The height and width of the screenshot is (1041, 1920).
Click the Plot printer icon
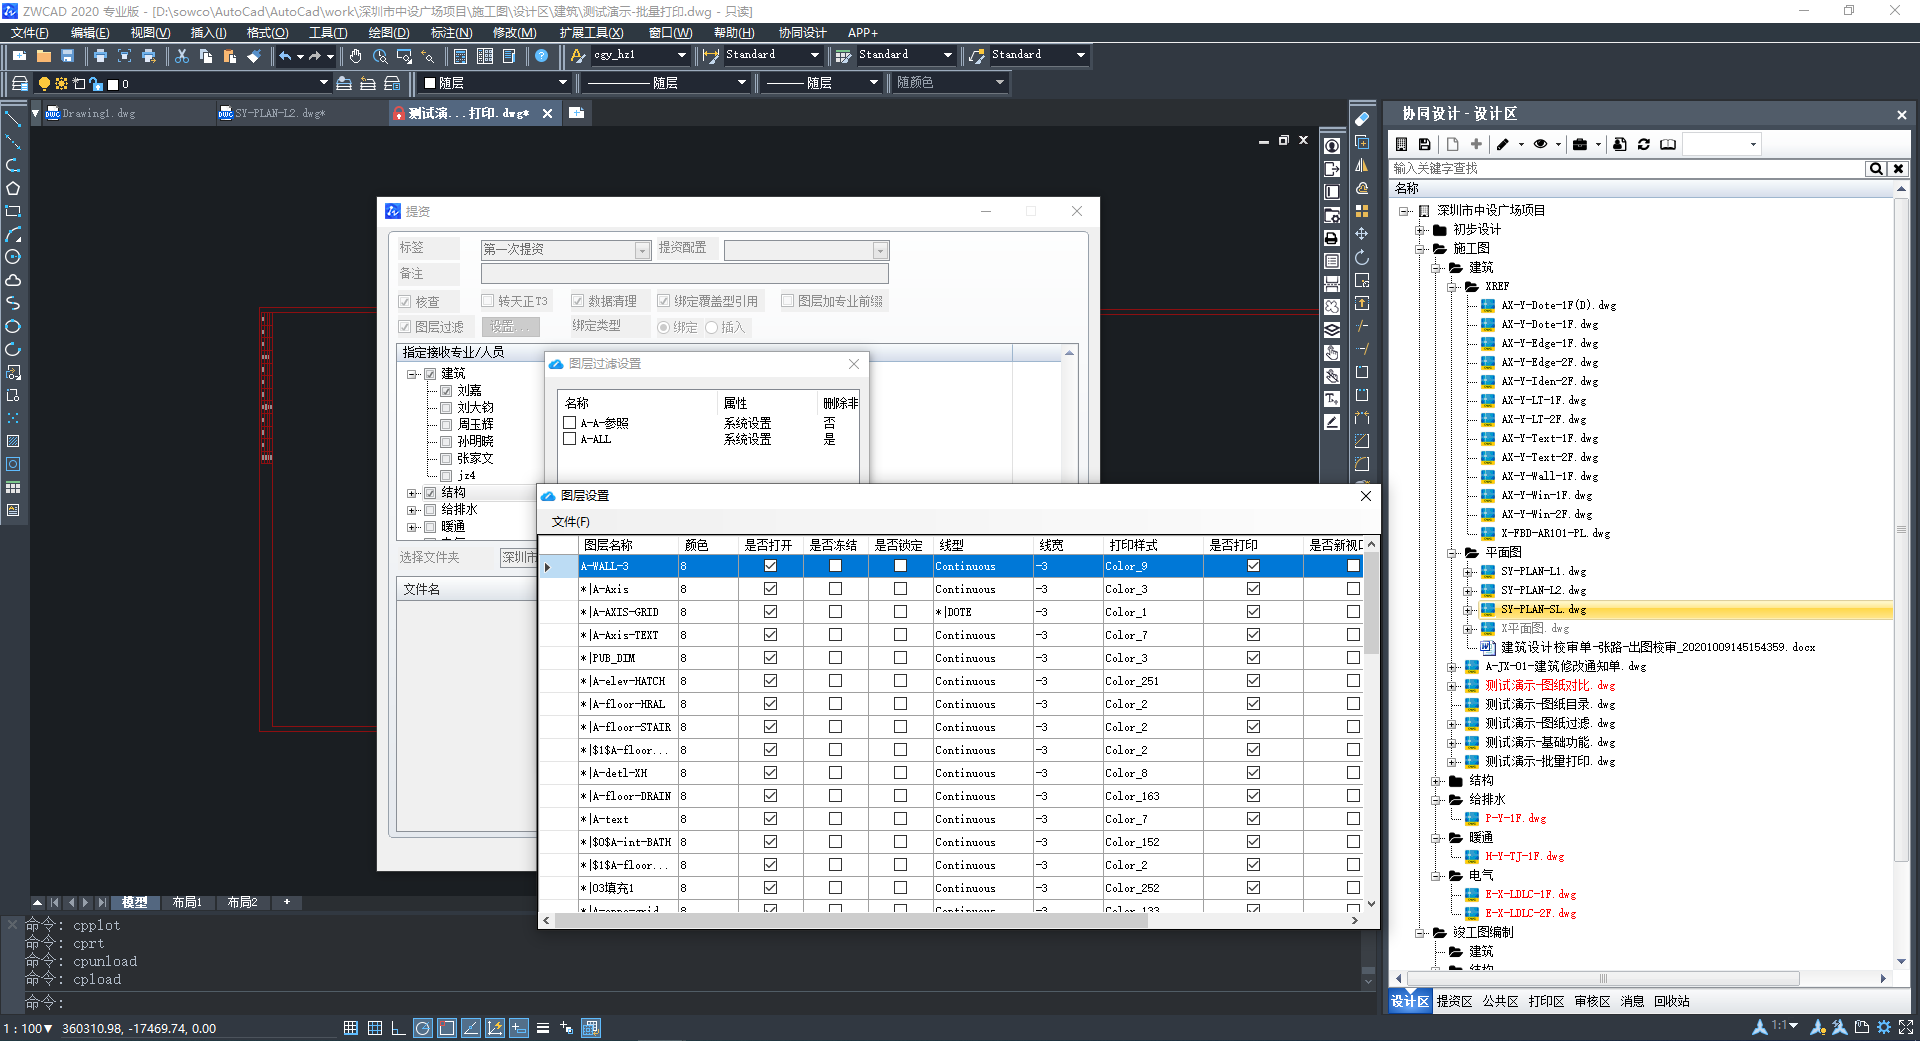100,56
